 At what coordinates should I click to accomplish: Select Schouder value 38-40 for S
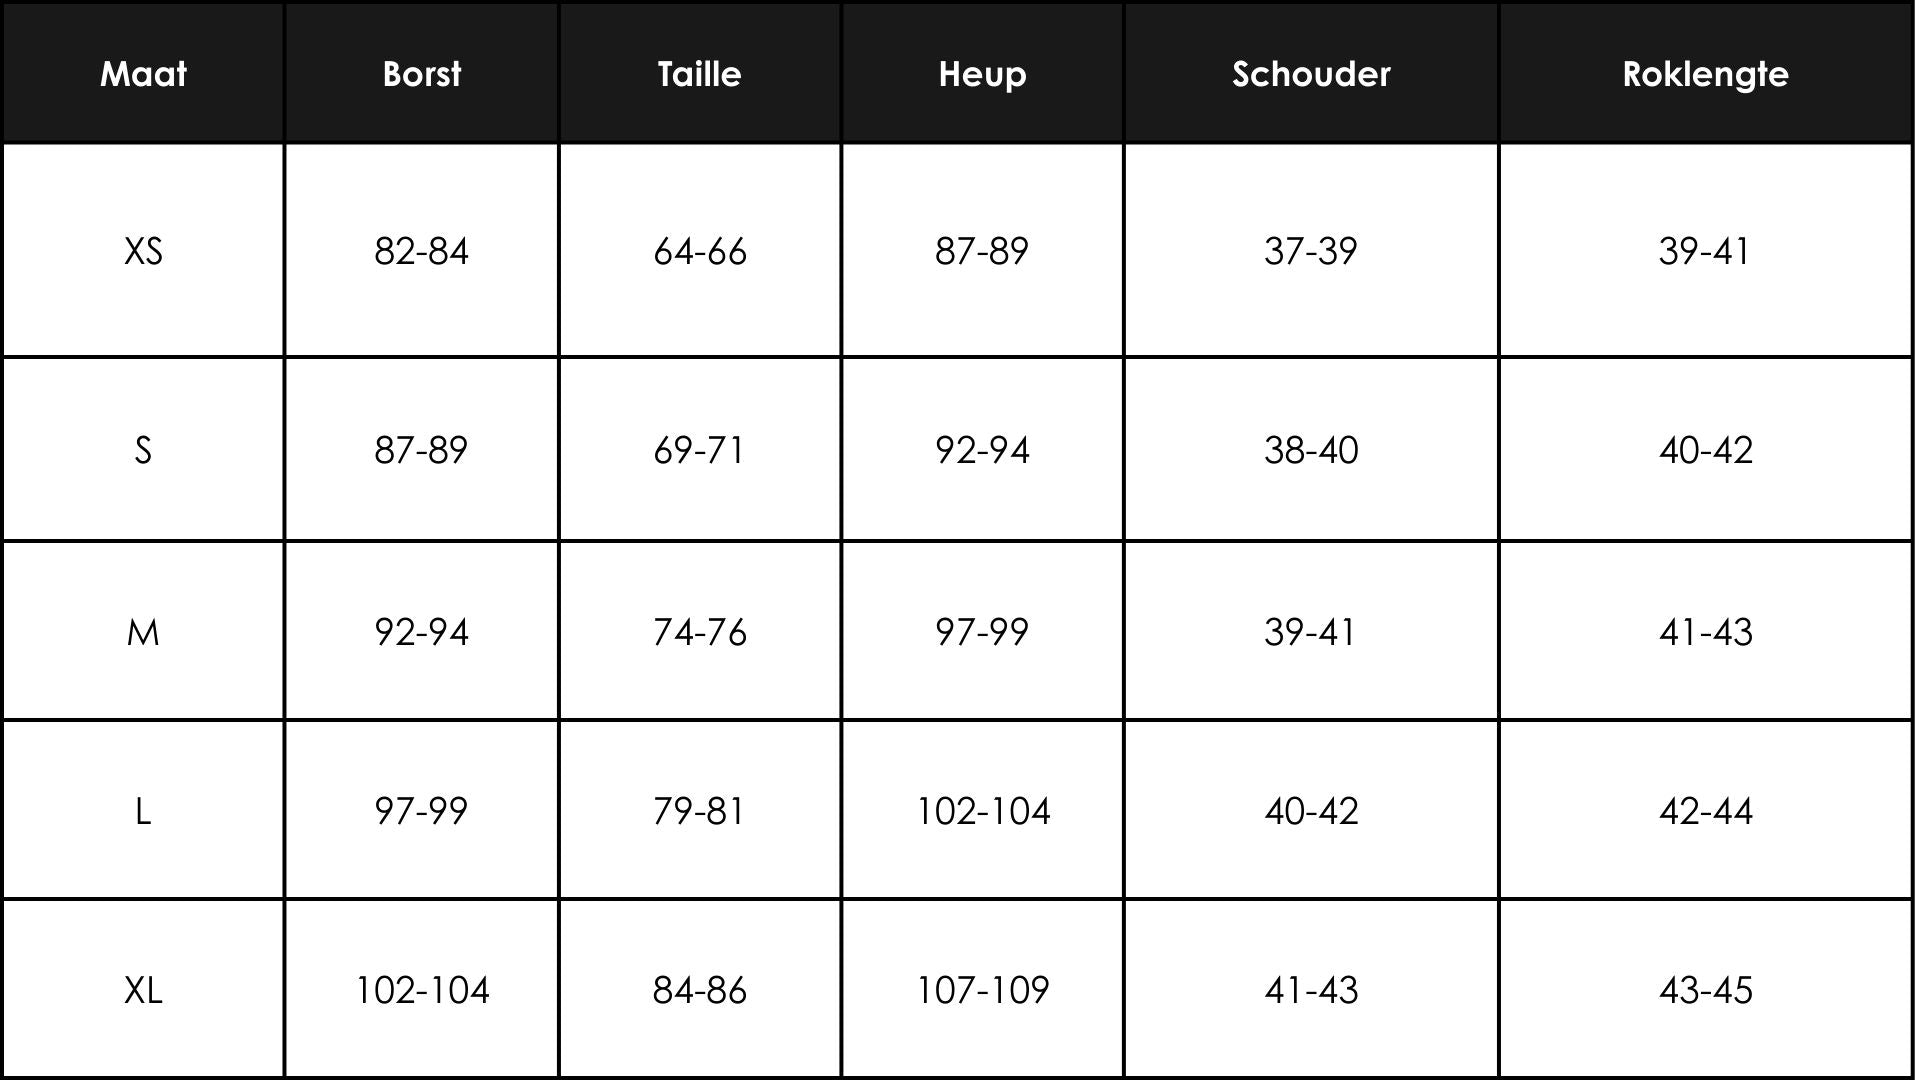point(1311,450)
